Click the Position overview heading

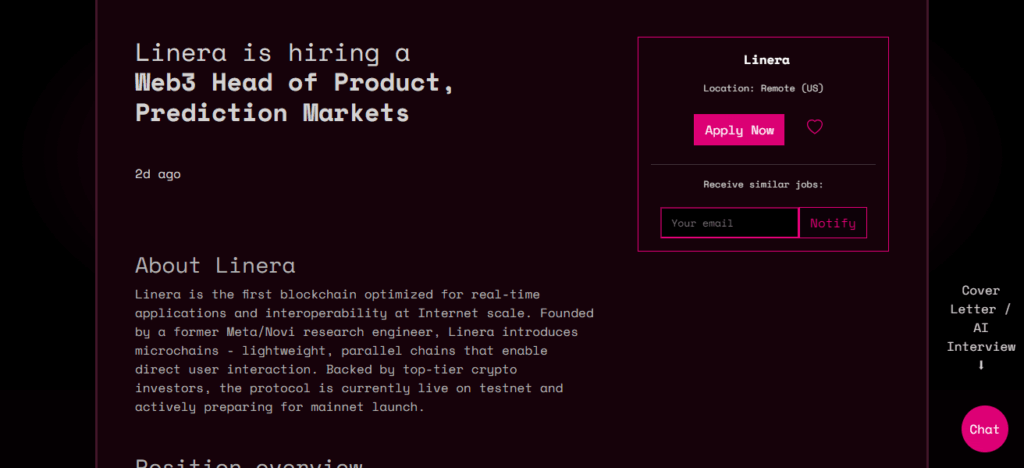click(x=248, y=464)
